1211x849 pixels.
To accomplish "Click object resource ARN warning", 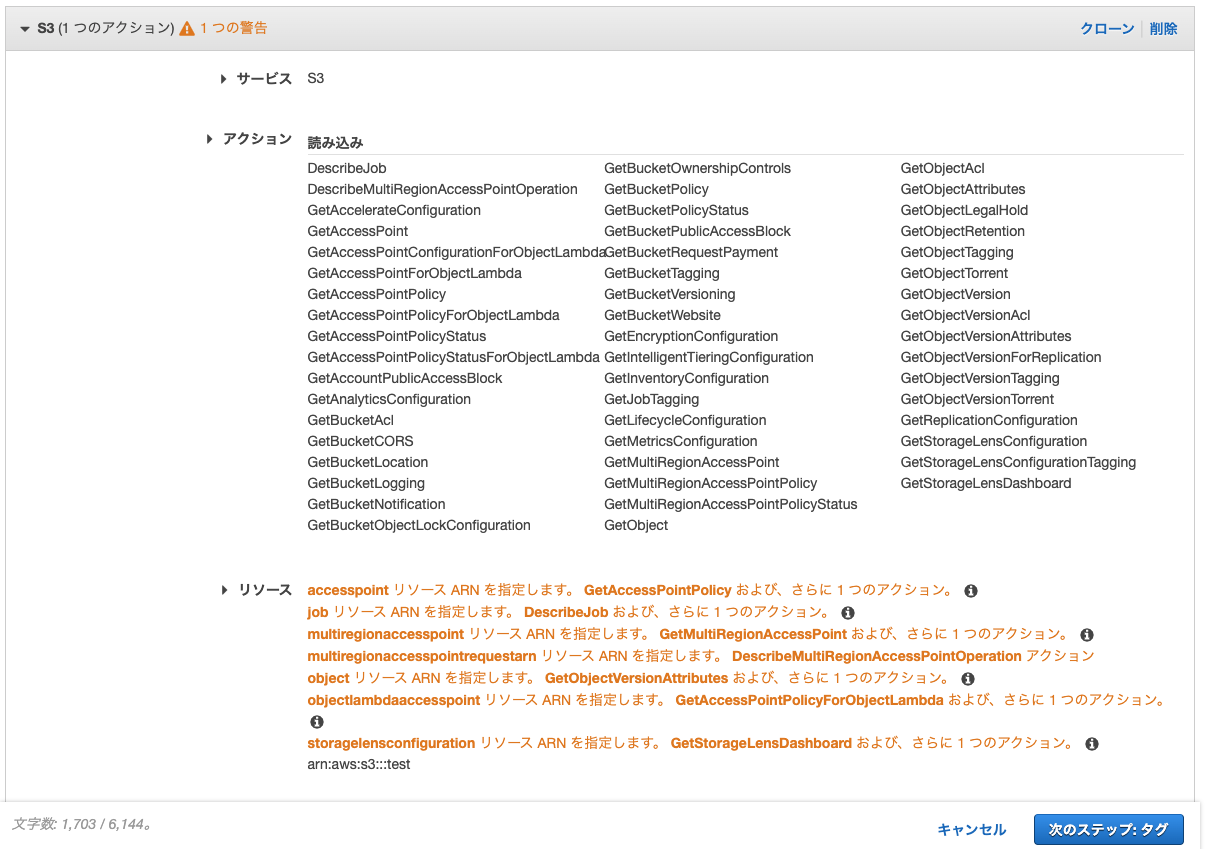I will 629,678.
